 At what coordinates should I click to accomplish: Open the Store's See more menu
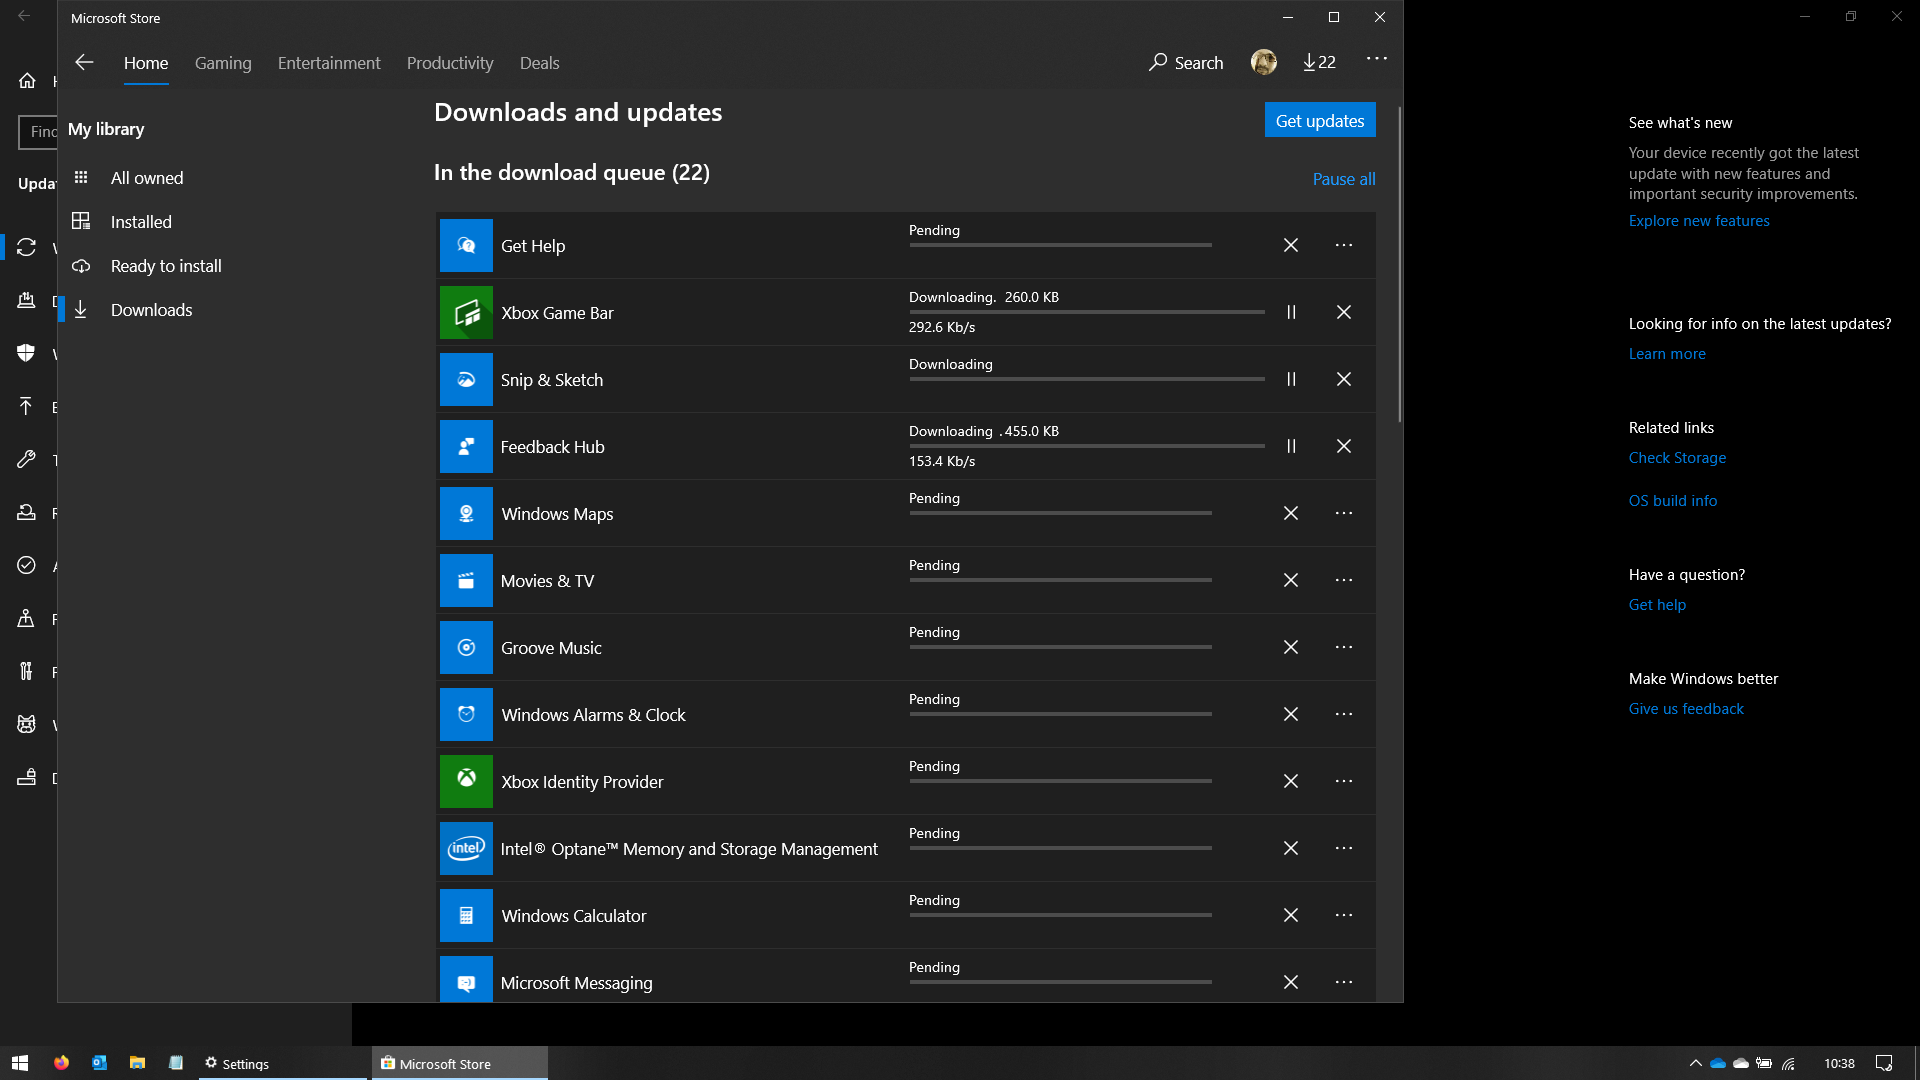[x=1377, y=59]
